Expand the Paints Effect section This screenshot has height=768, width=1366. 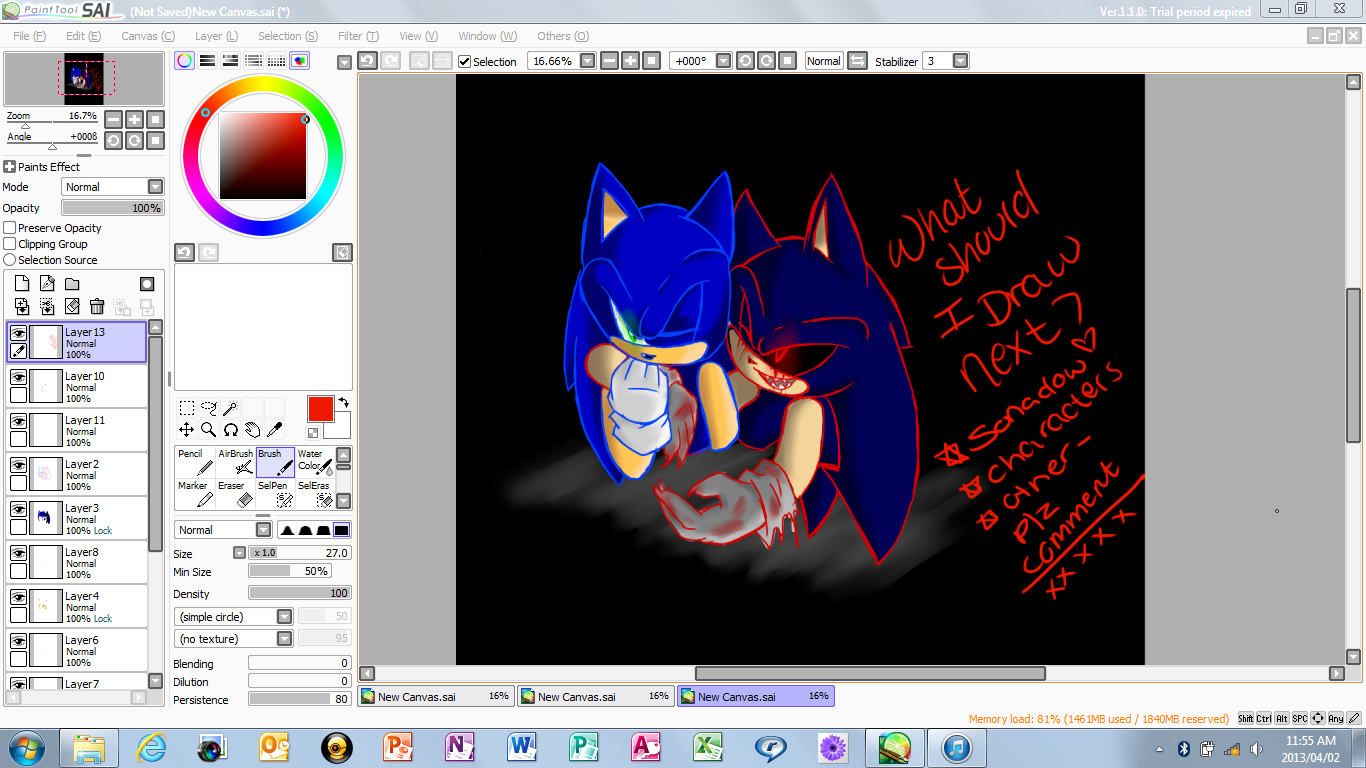(x=9, y=167)
